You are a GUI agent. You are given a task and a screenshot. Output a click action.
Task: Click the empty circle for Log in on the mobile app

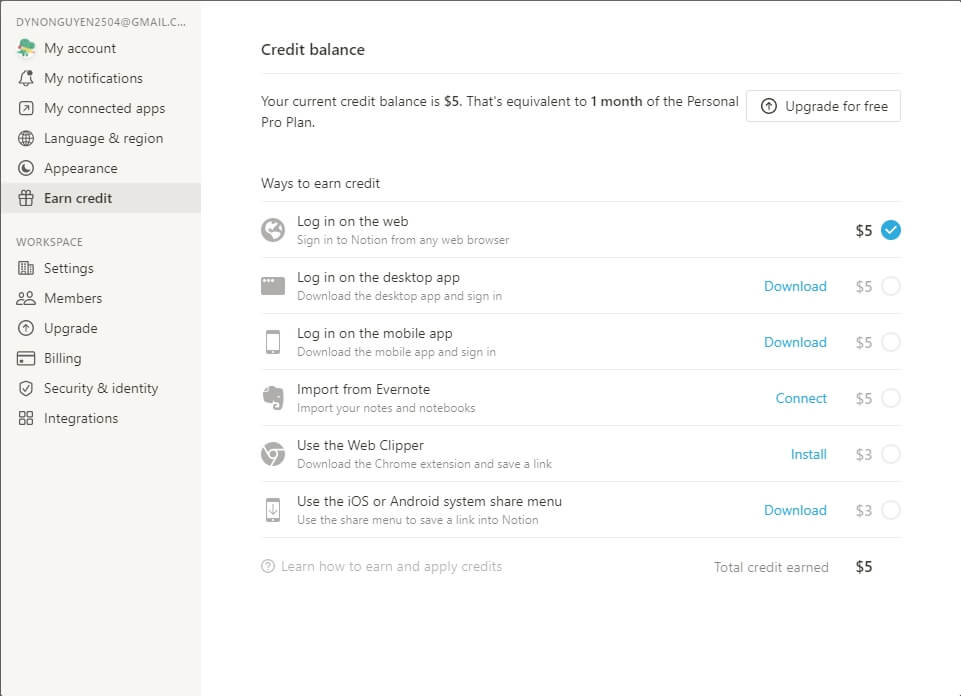pyautogui.click(x=891, y=342)
